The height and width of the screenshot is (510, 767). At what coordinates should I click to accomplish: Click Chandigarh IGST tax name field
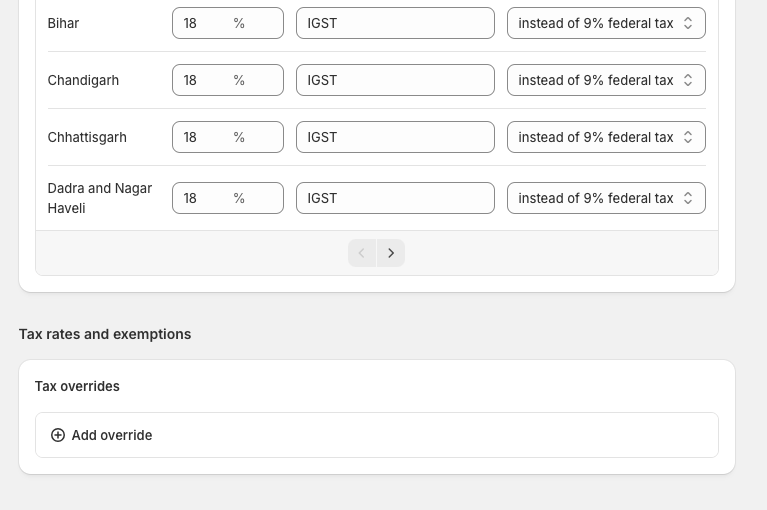[x=395, y=80]
